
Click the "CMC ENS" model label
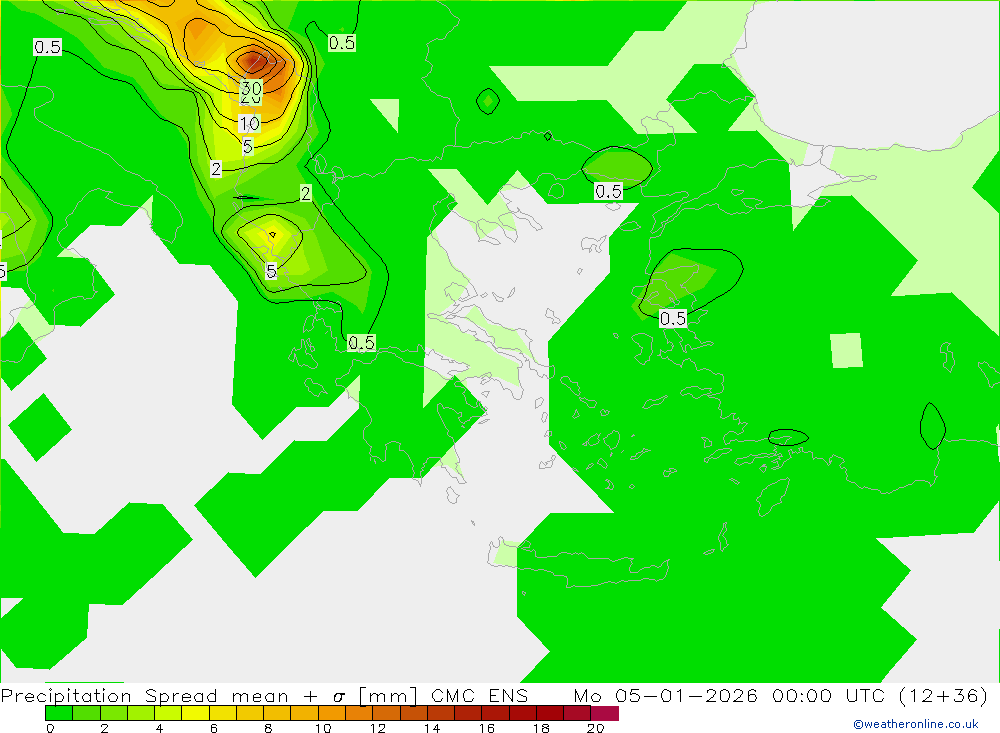click(x=480, y=695)
